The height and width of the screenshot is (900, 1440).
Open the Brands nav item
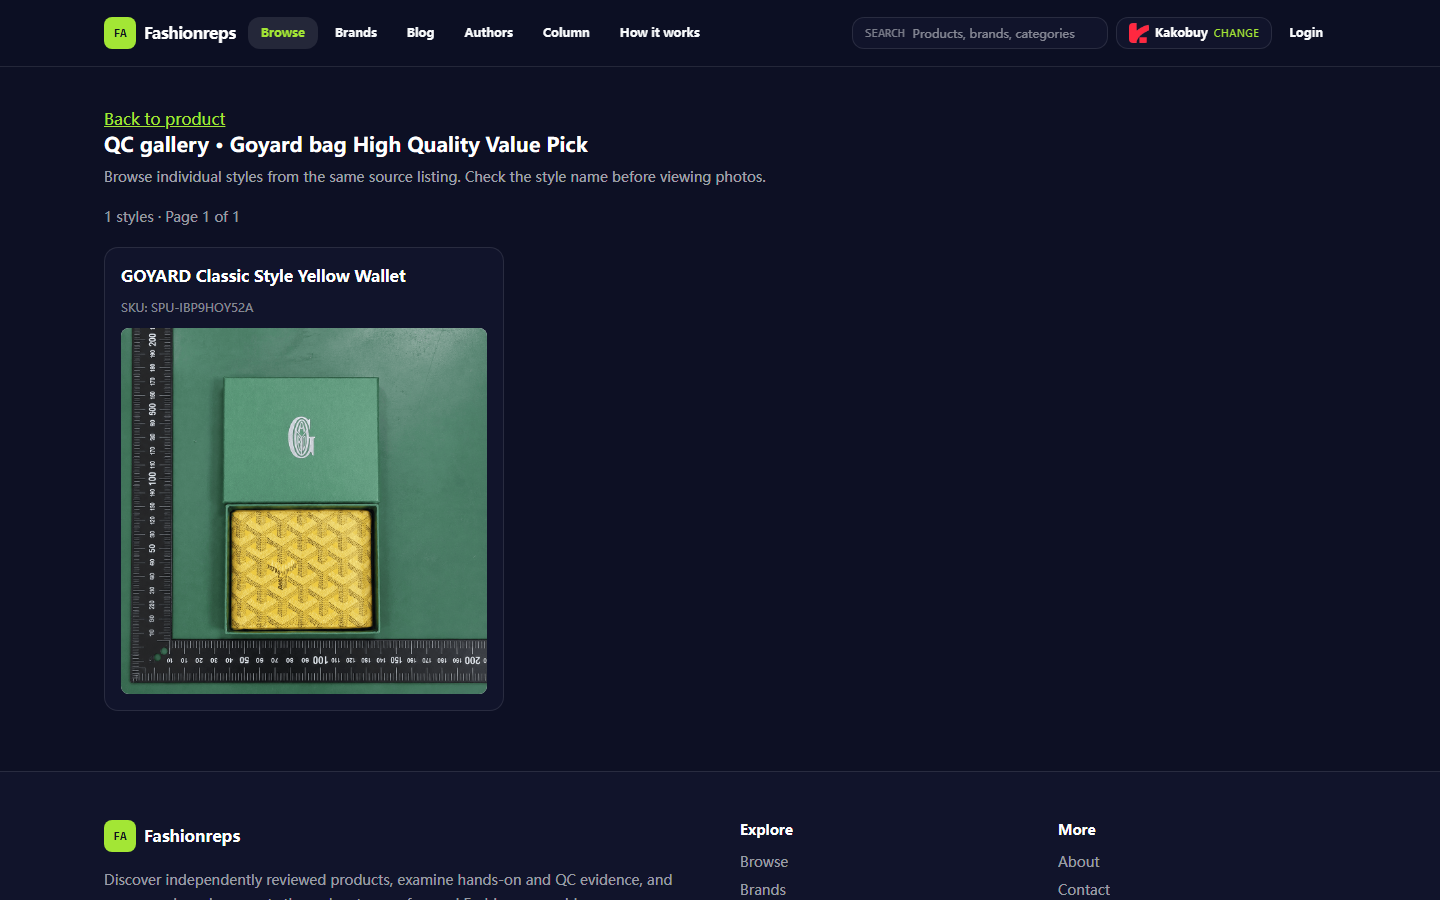(356, 33)
